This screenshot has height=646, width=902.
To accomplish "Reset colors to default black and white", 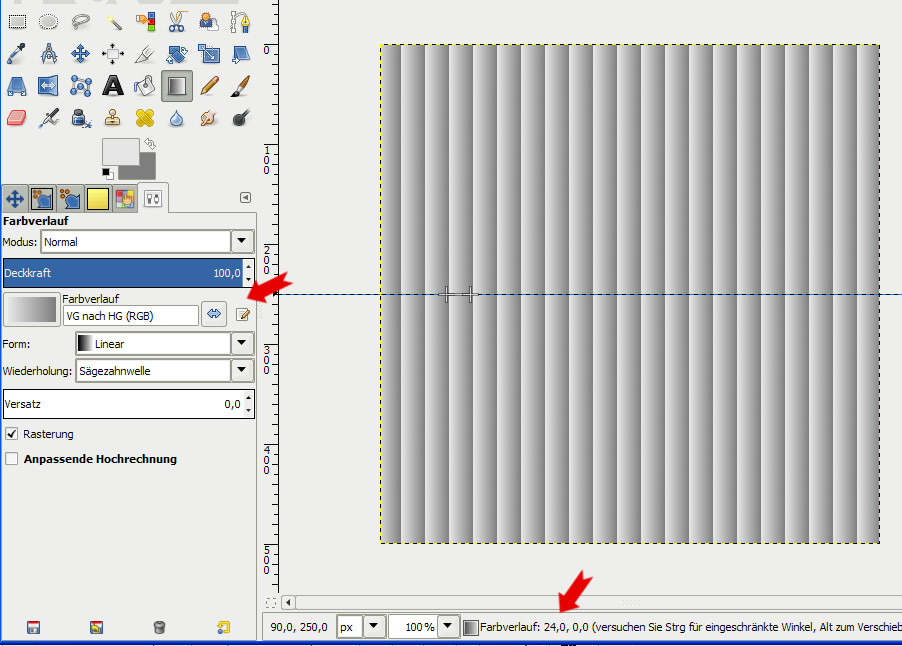I will 107,173.
